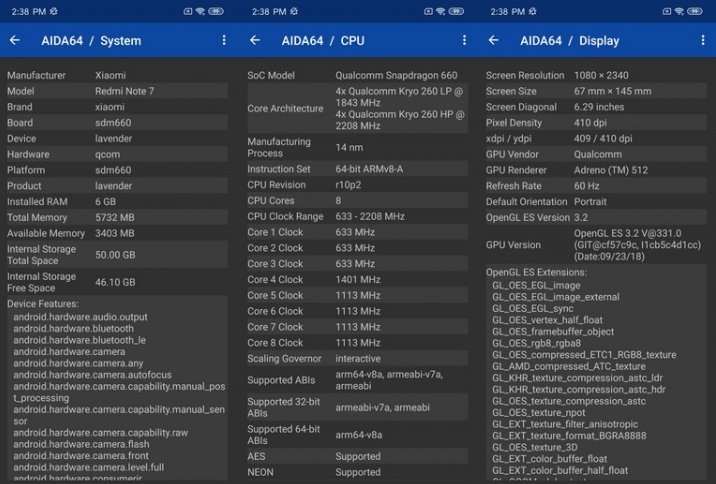
Task: Select Screen Resolution 1080 × 2340 row
Action: pyautogui.click(x=595, y=75)
